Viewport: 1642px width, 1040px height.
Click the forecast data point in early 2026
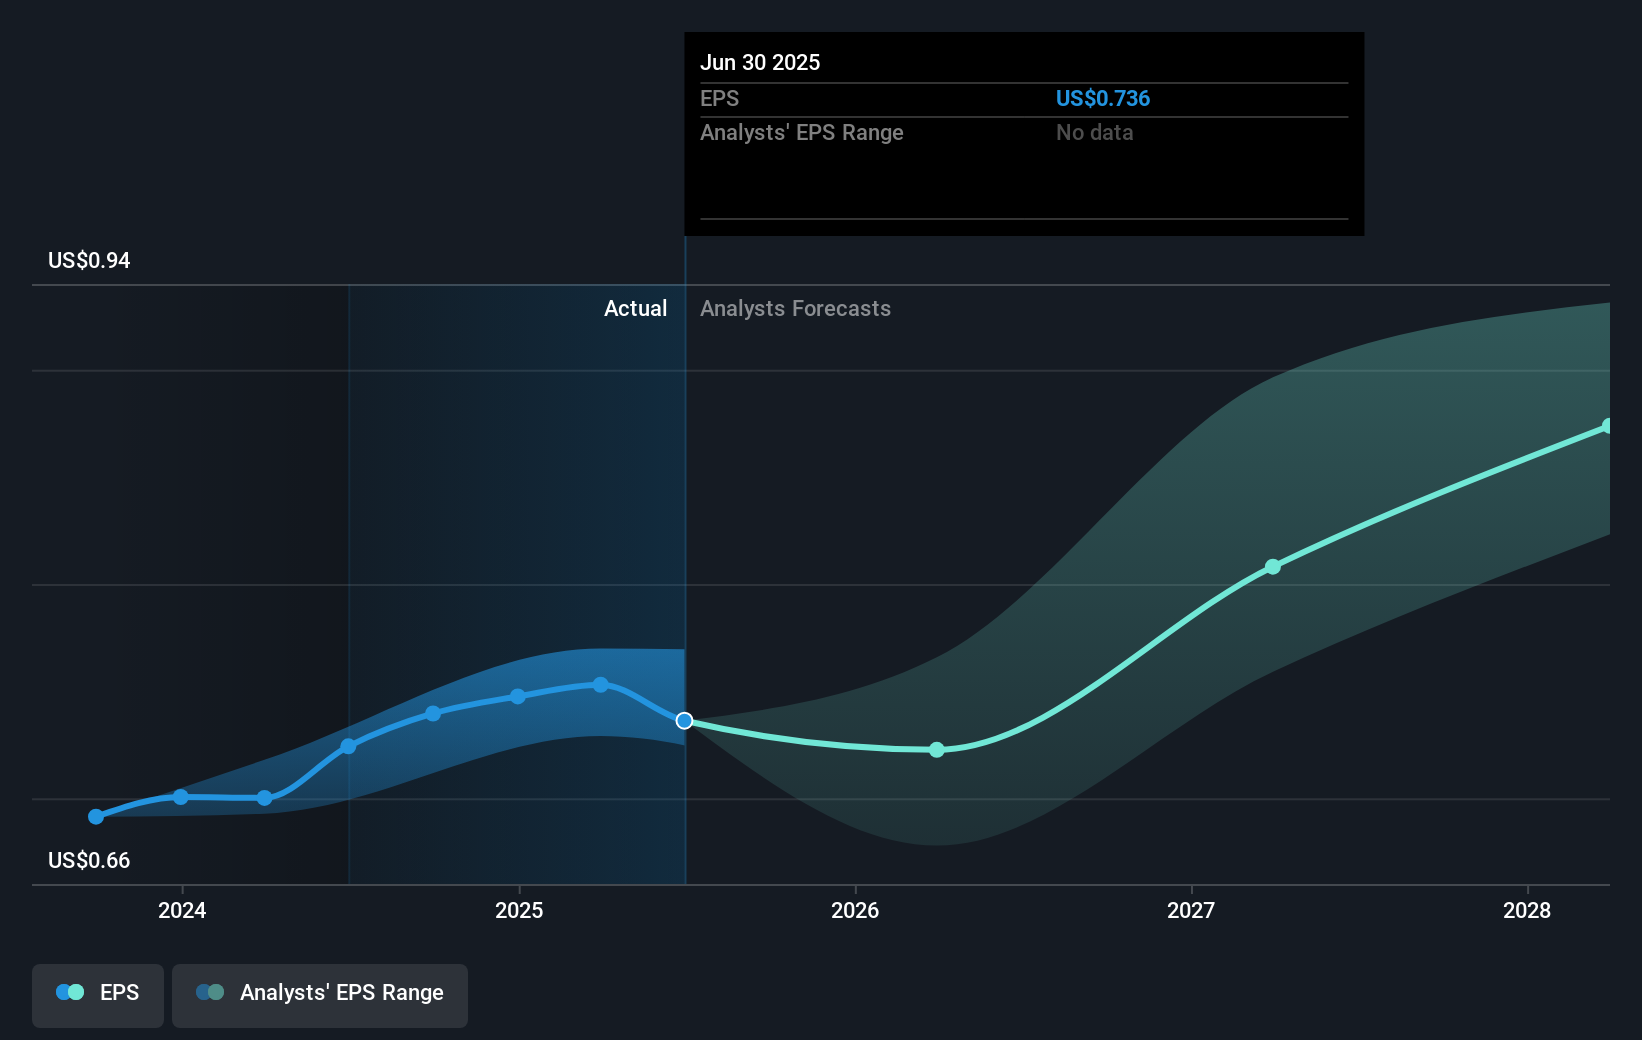pyautogui.click(x=937, y=750)
